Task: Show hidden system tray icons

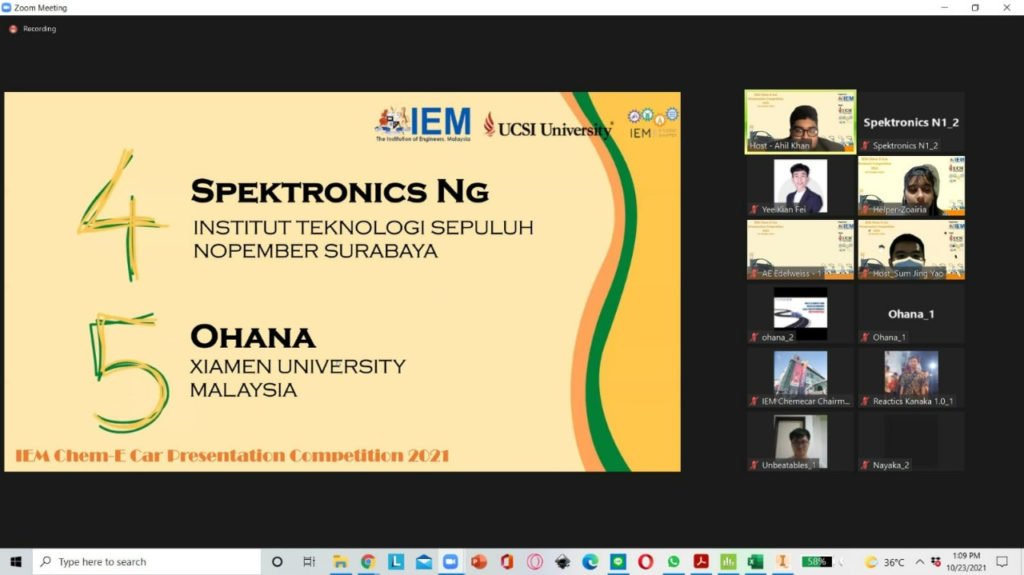Action: tap(920, 562)
